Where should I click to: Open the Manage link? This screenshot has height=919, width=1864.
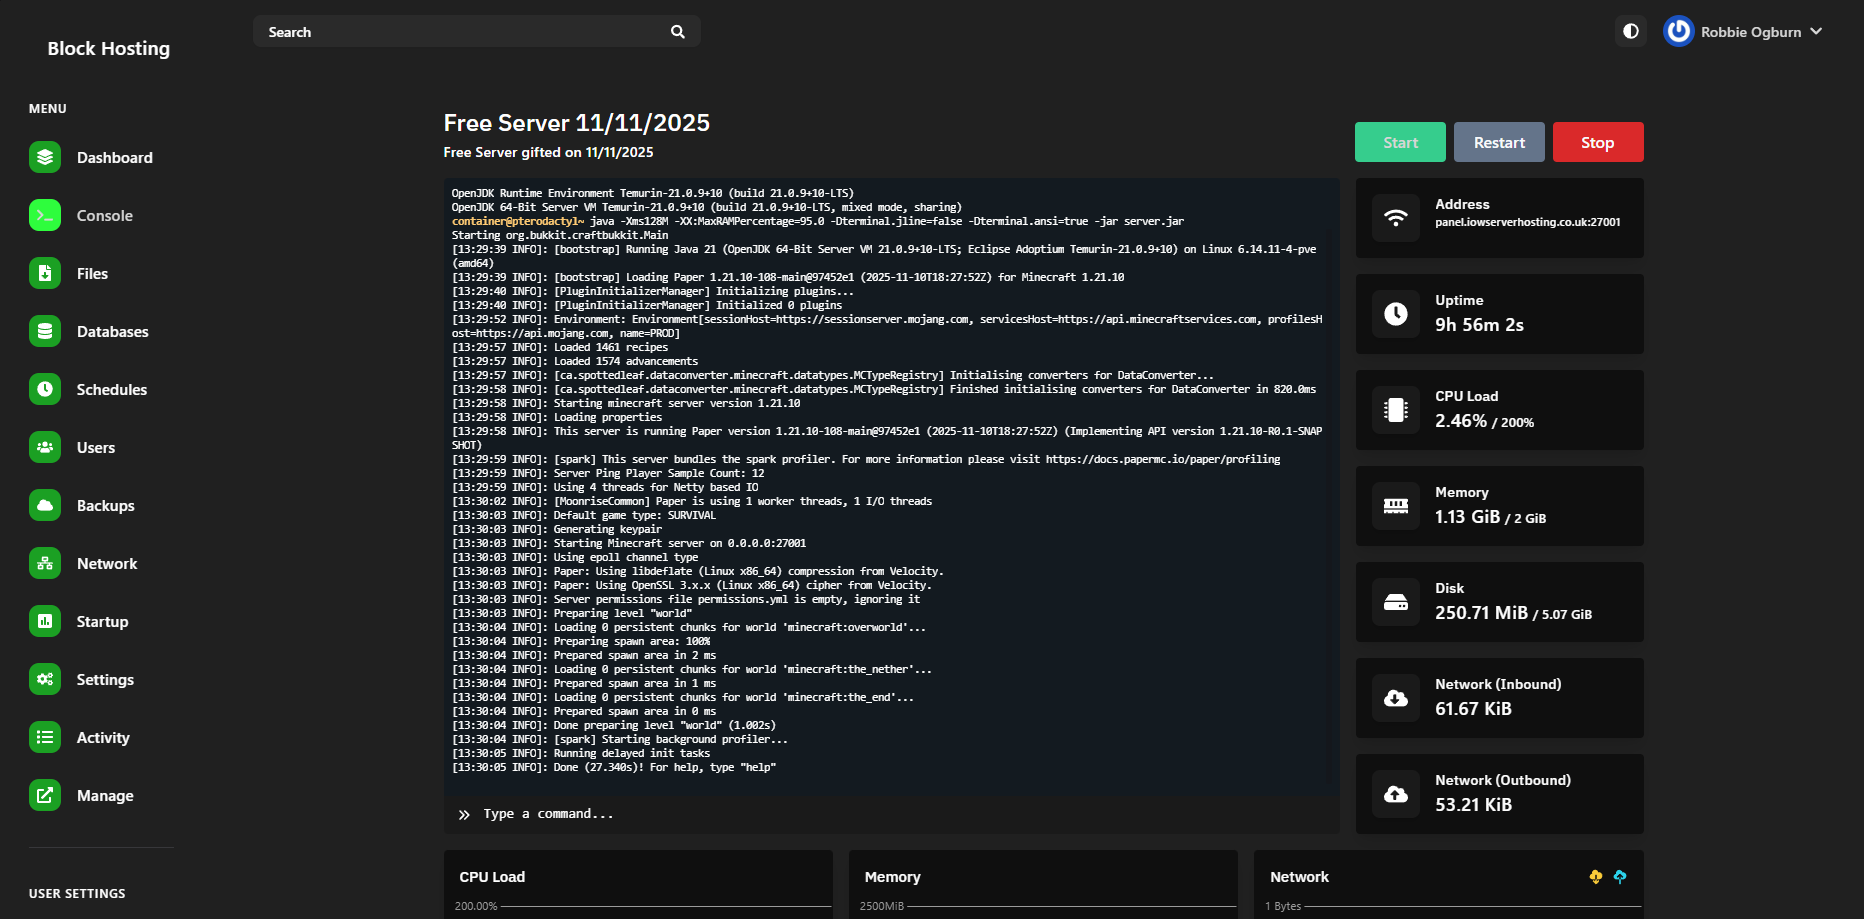pyautogui.click(x=105, y=796)
